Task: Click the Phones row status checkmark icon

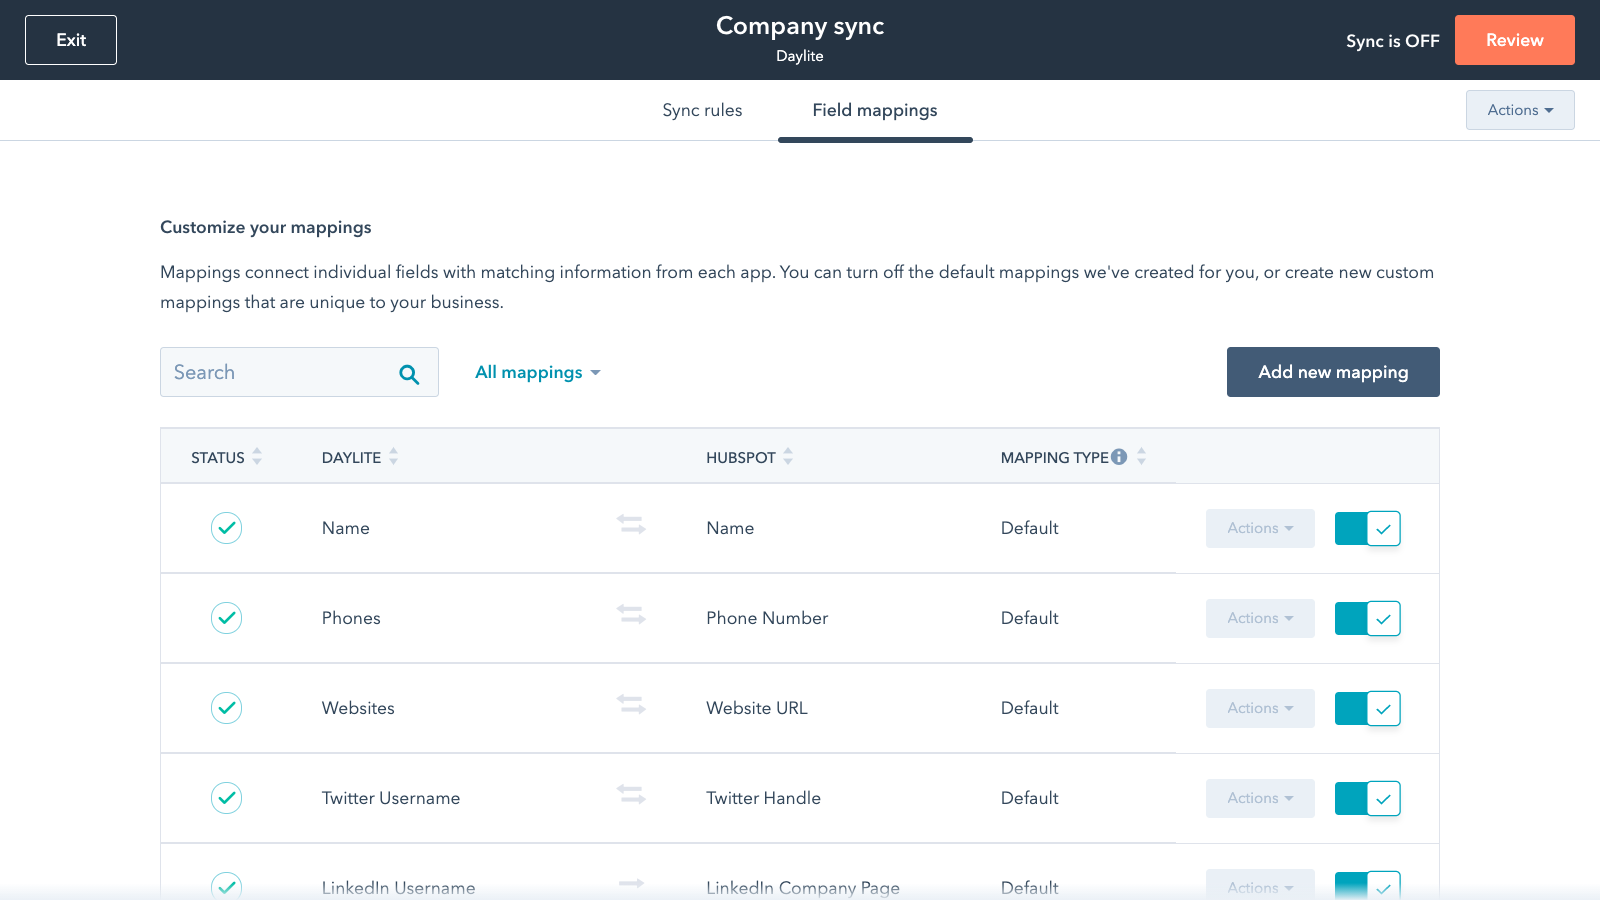Action: [227, 618]
